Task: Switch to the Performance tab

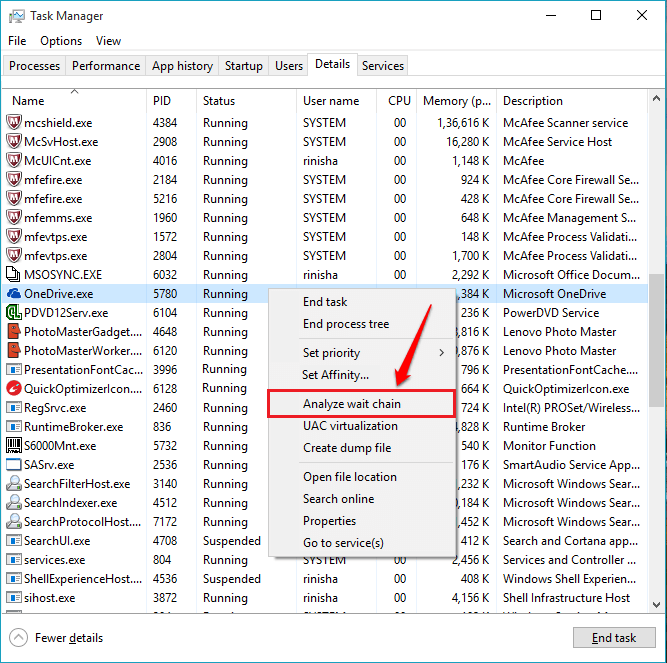Action: (x=105, y=66)
